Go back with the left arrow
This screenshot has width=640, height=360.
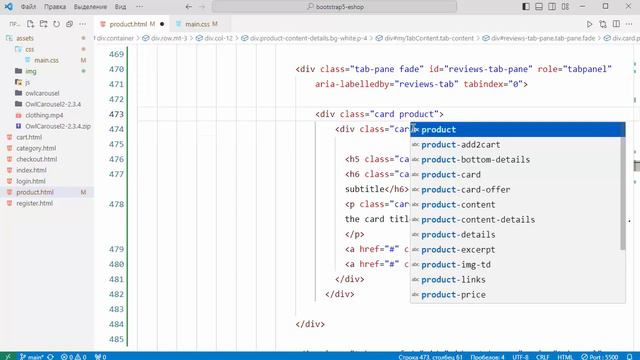click(189, 7)
